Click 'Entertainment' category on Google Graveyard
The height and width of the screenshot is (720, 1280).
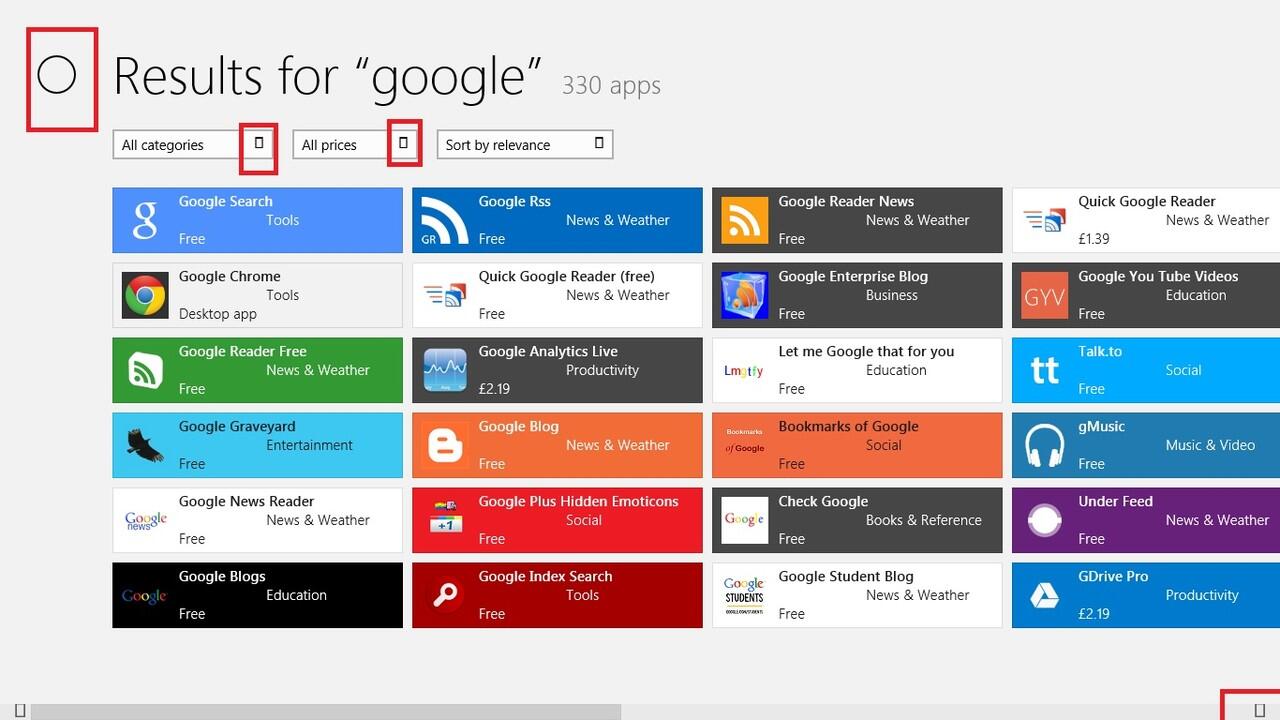(309, 445)
